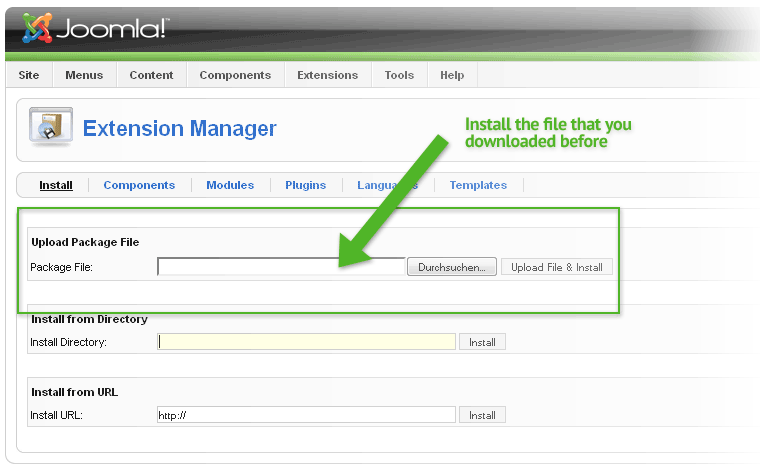This screenshot has width=760, height=472.
Task: Open the Tools menu
Action: [399, 75]
